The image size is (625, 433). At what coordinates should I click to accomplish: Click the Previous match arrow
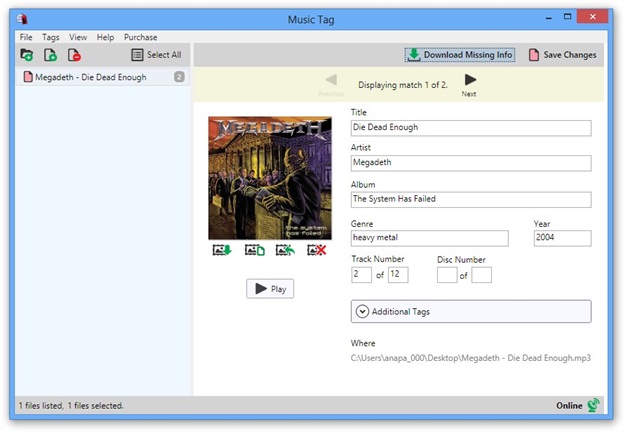click(331, 85)
